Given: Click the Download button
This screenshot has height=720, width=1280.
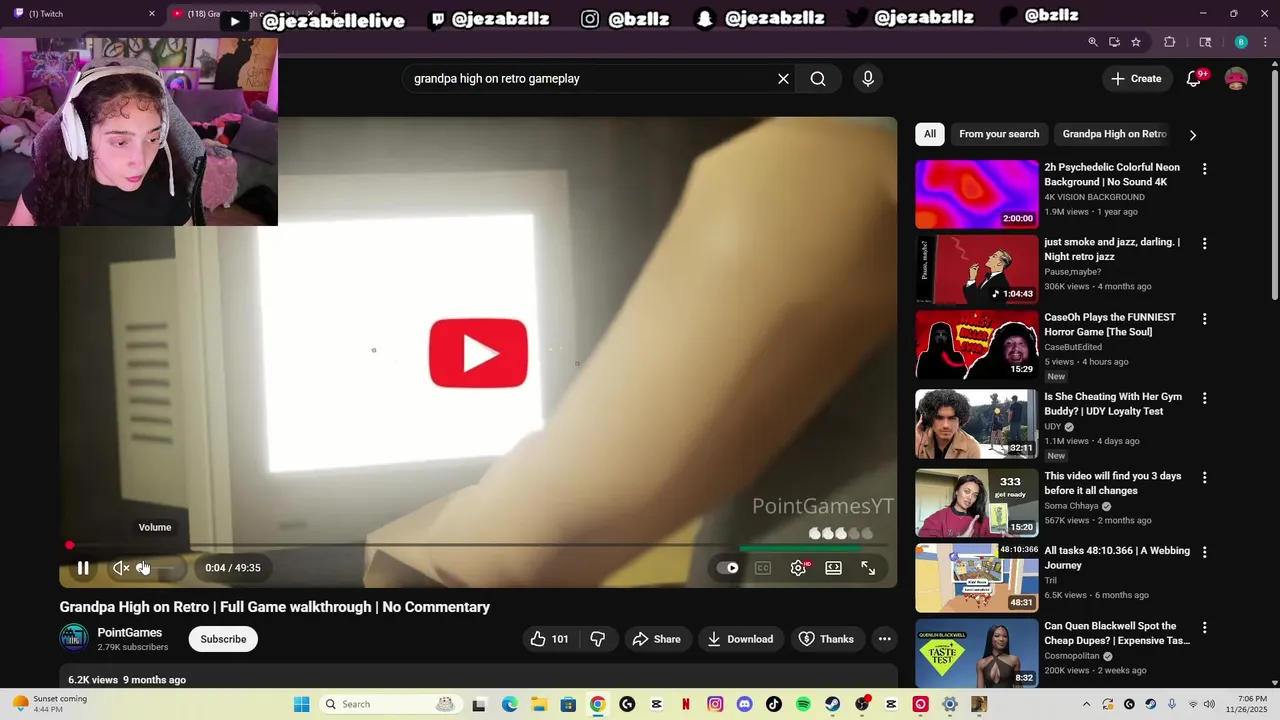Looking at the screenshot, I should [x=740, y=639].
